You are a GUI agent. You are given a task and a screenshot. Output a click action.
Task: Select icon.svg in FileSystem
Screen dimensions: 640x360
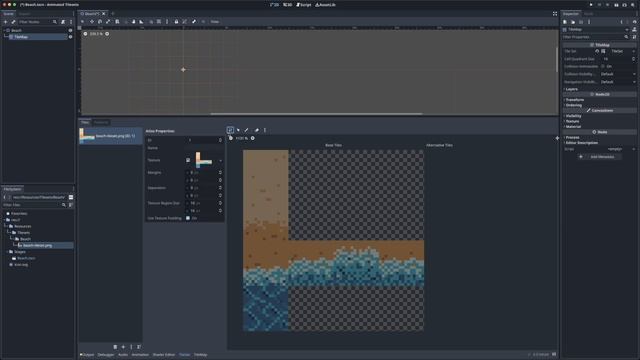(x=21, y=264)
